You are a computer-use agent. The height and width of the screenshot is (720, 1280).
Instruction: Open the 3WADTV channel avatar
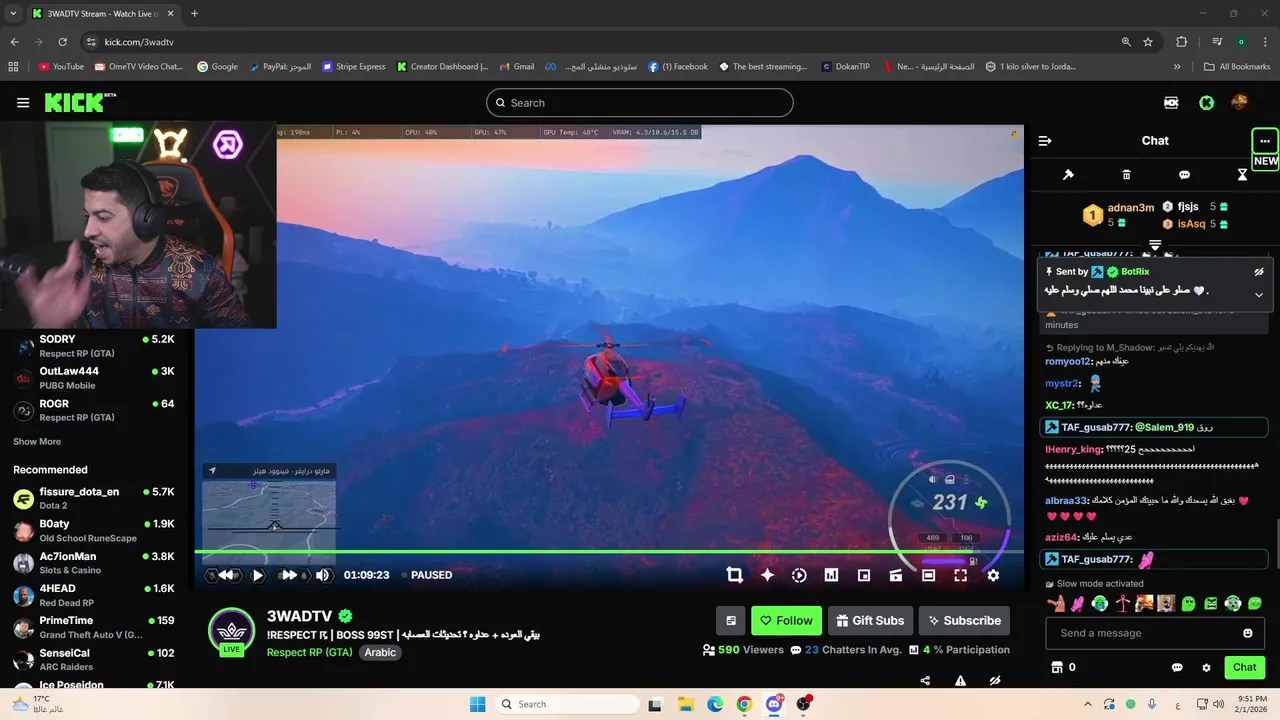click(x=231, y=630)
